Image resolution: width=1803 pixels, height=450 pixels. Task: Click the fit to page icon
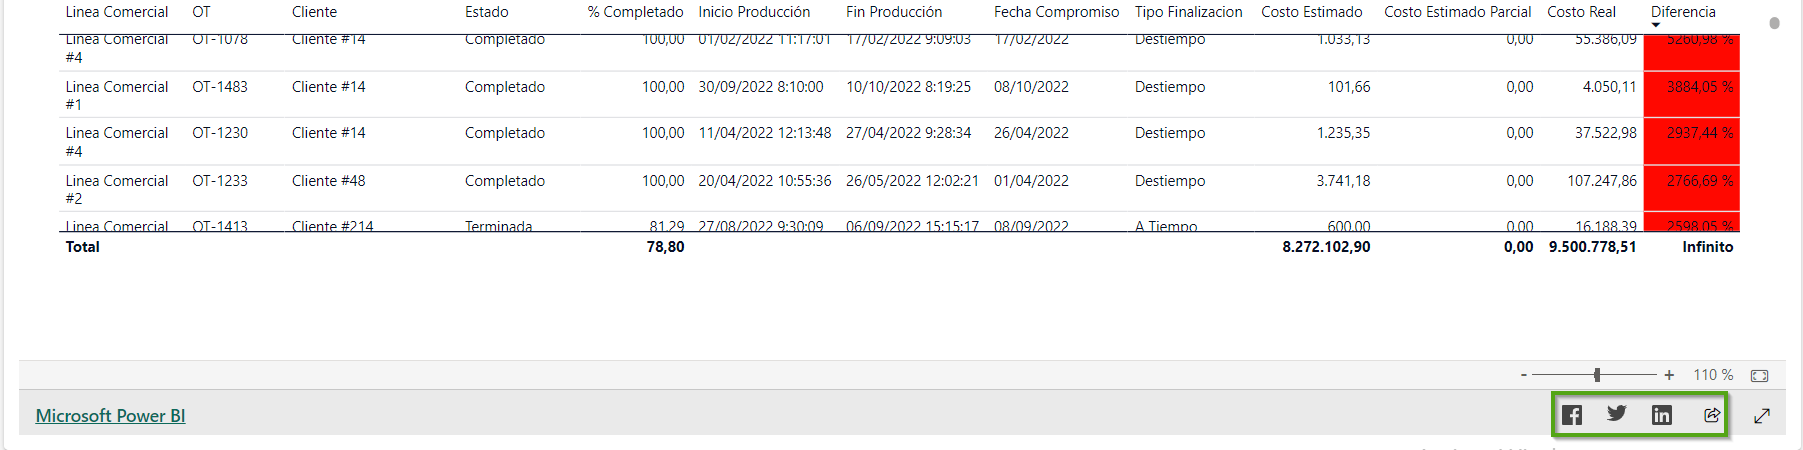1760,376
